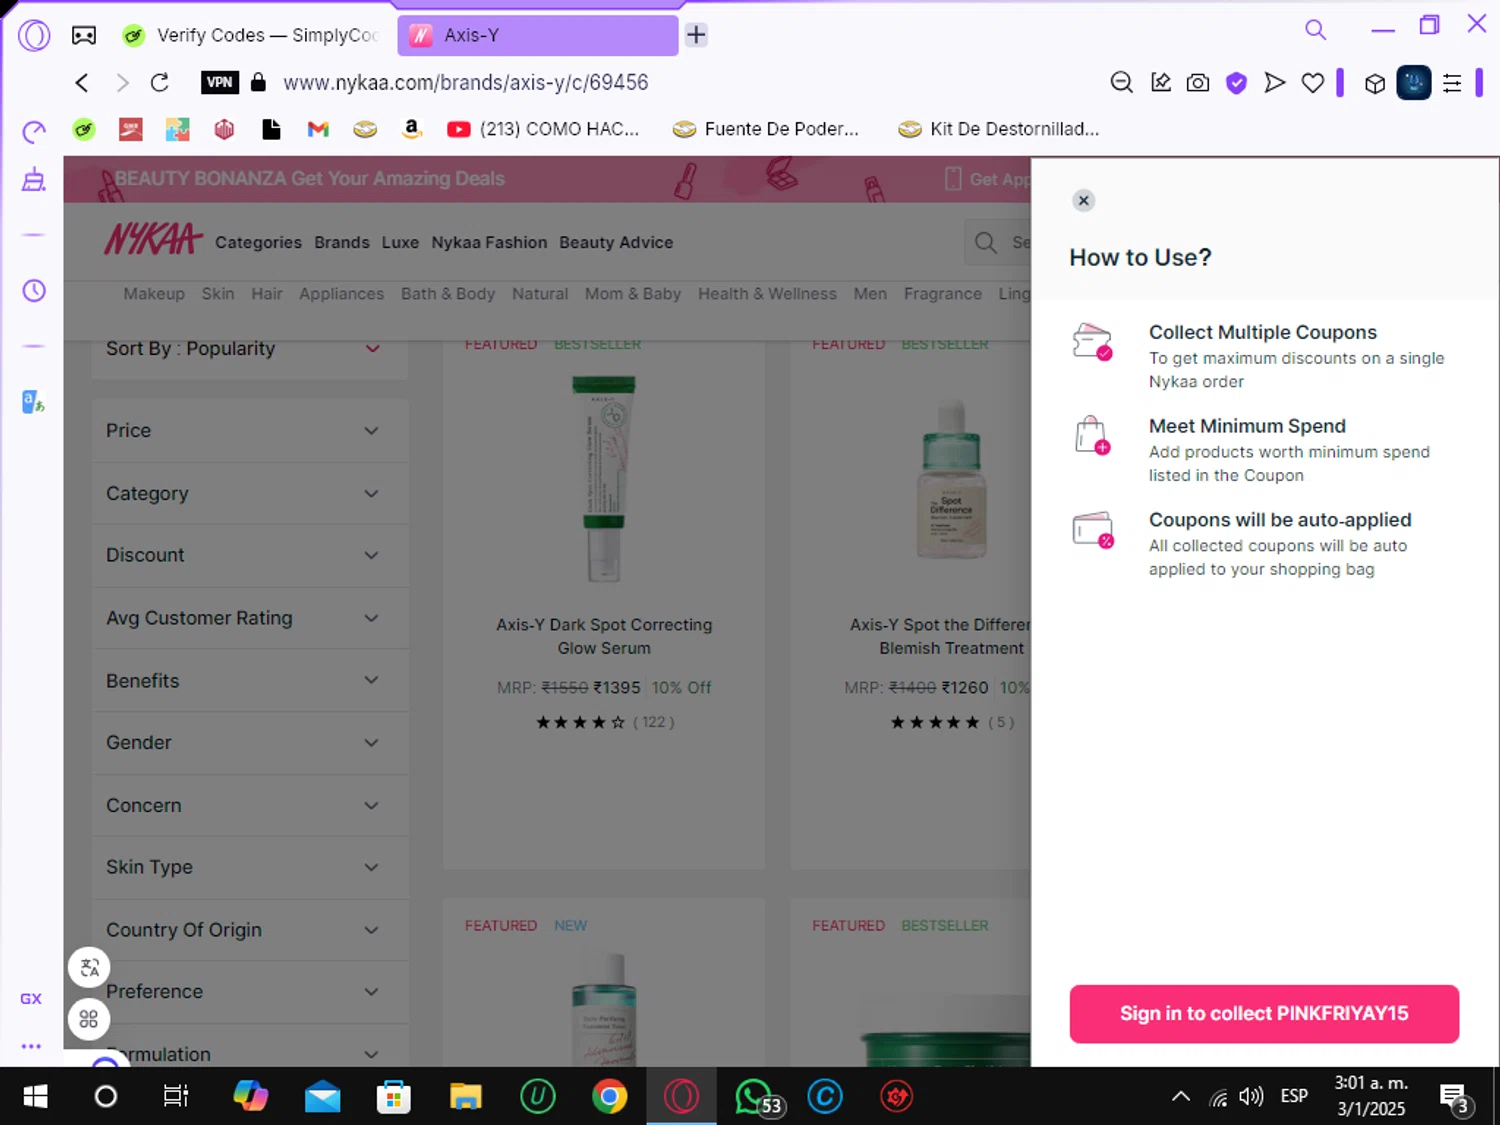Expand the Discount filter
The height and width of the screenshot is (1125, 1500).
250,555
